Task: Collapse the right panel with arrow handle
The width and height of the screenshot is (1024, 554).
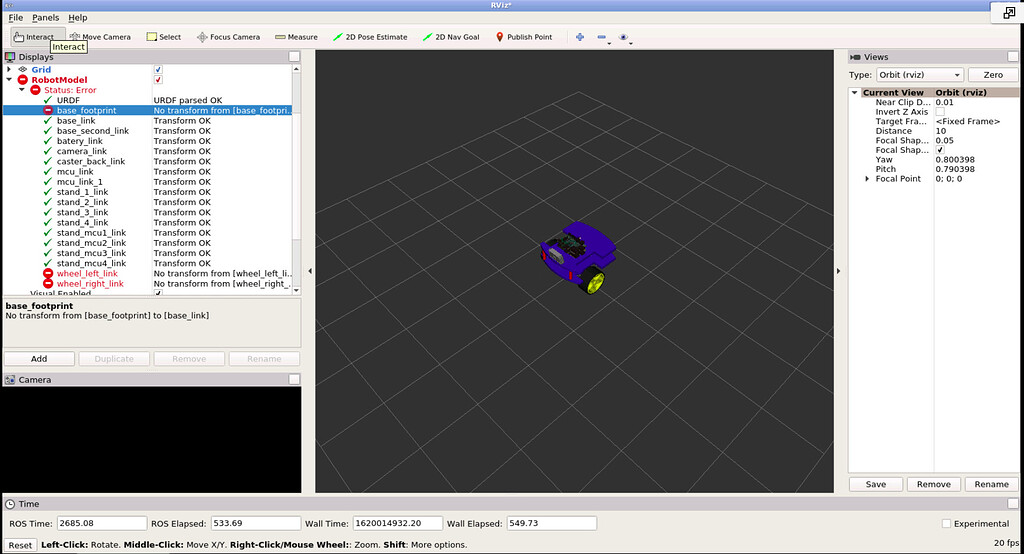Action: point(839,270)
